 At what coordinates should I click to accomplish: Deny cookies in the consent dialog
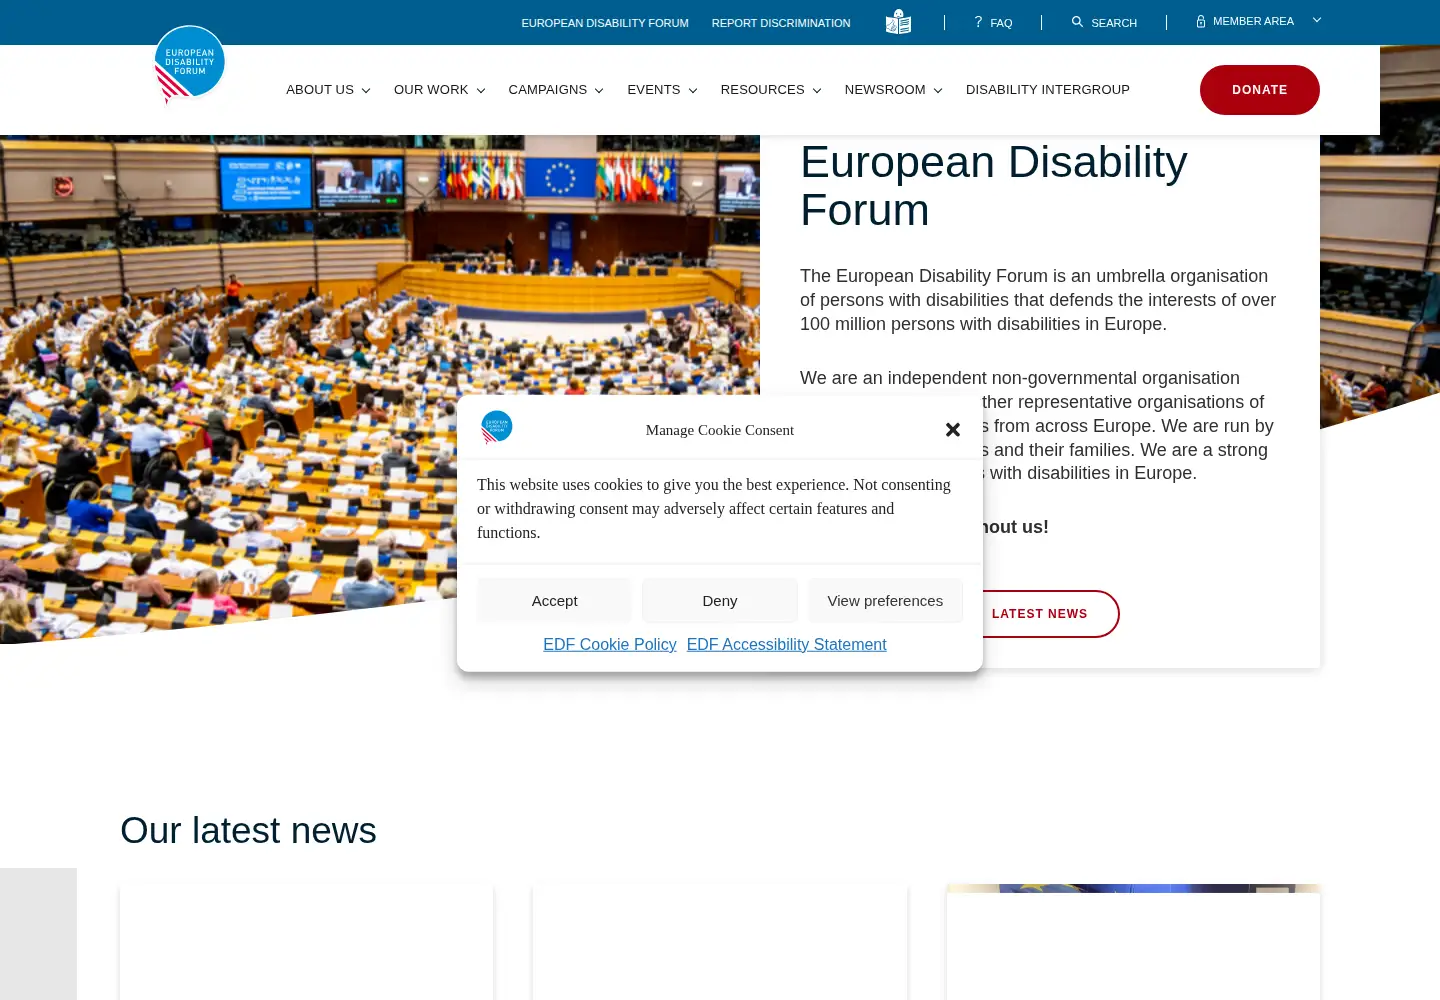[720, 601]
